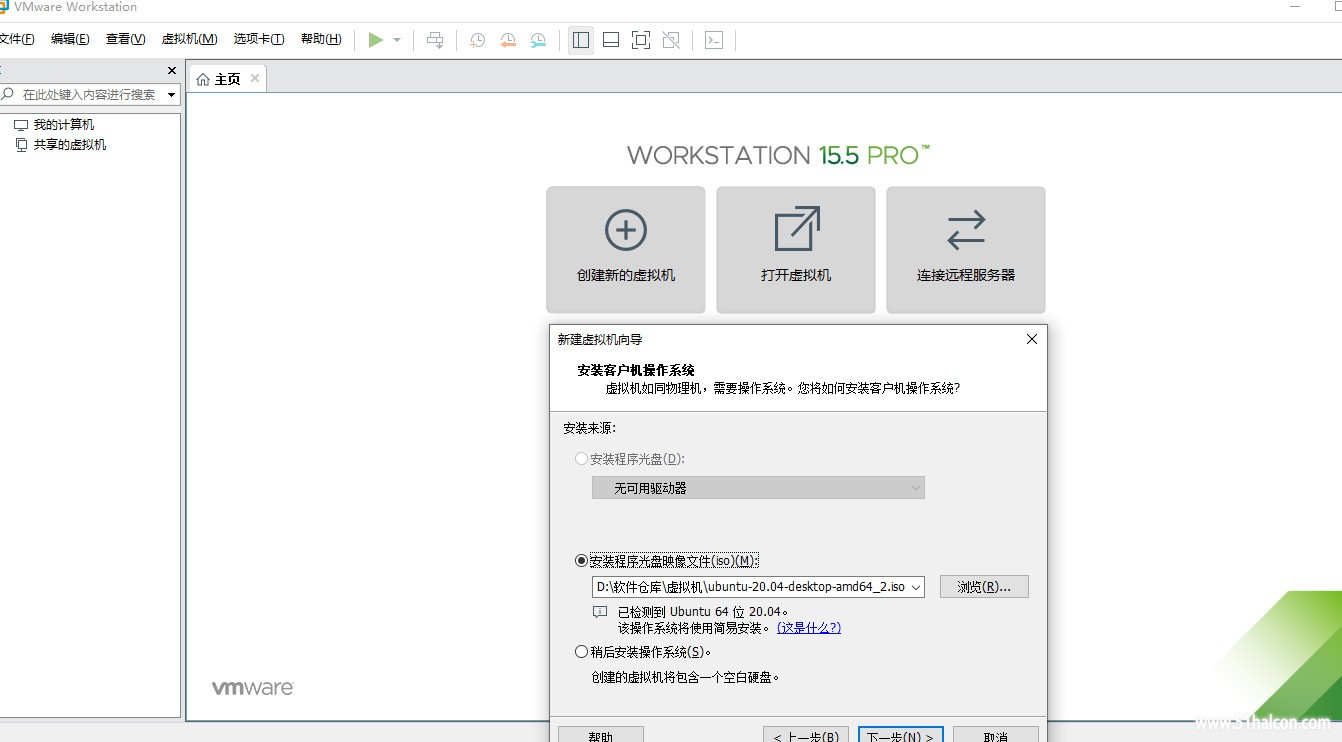The height and width of the screenshot is (742, 1342).
Task: Click the Unity mode toolbar icon
Action: click(x=671, y=40)
